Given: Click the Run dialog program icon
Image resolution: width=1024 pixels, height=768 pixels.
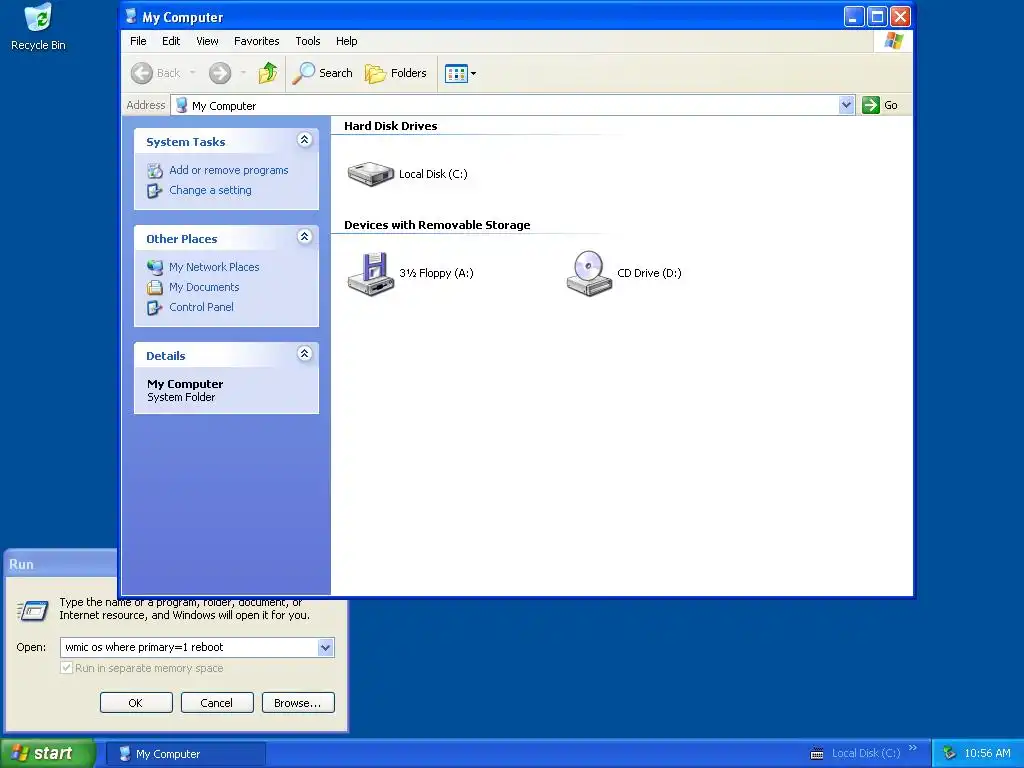Looking at the screenshot, I should pos(32,611).
